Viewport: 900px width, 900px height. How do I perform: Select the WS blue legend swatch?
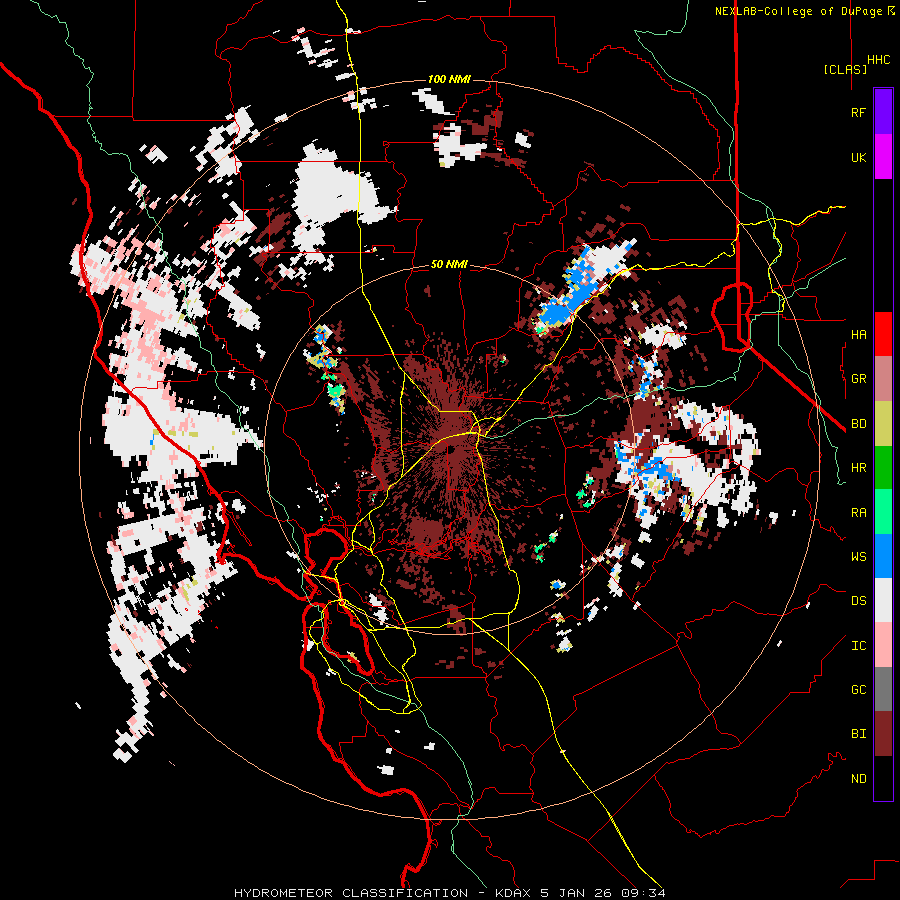[883, 556]
